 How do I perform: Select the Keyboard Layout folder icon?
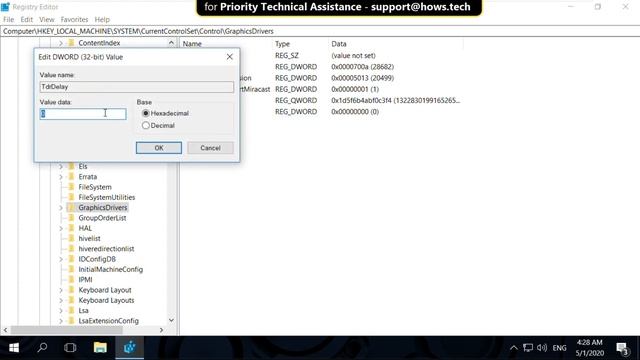[x=71, y=290]
